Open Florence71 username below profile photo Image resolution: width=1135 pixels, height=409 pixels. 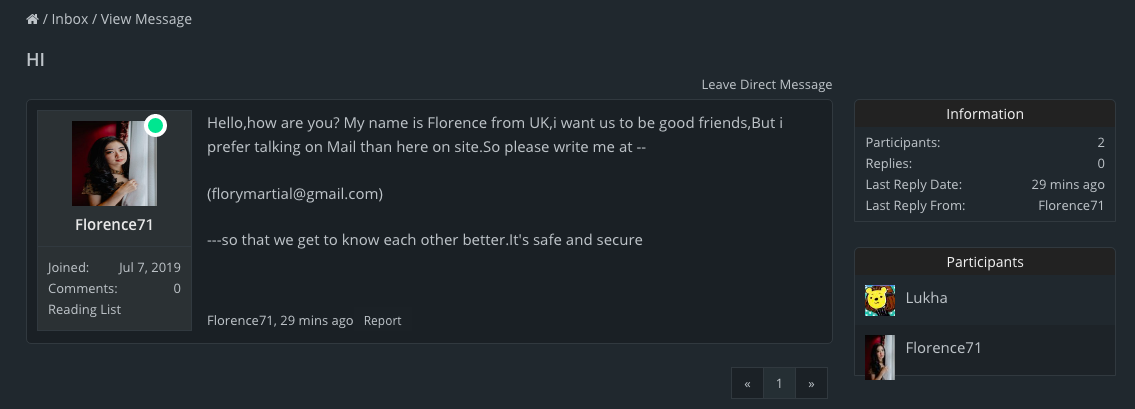114,225
